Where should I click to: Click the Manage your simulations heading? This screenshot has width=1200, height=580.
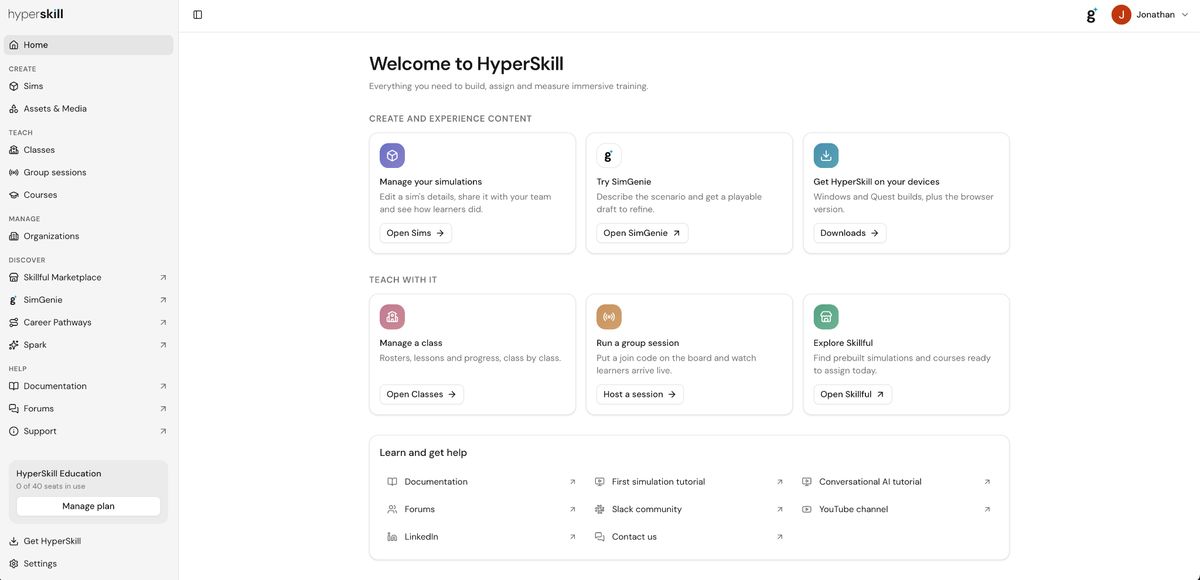pos(431,182)
